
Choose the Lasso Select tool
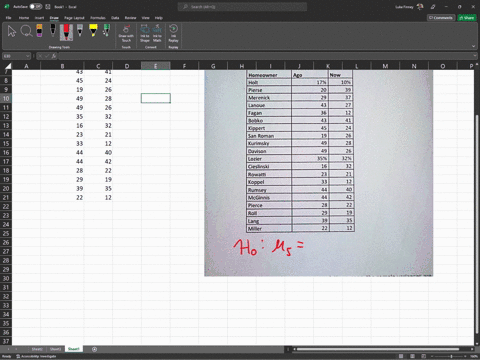(26, 31)
